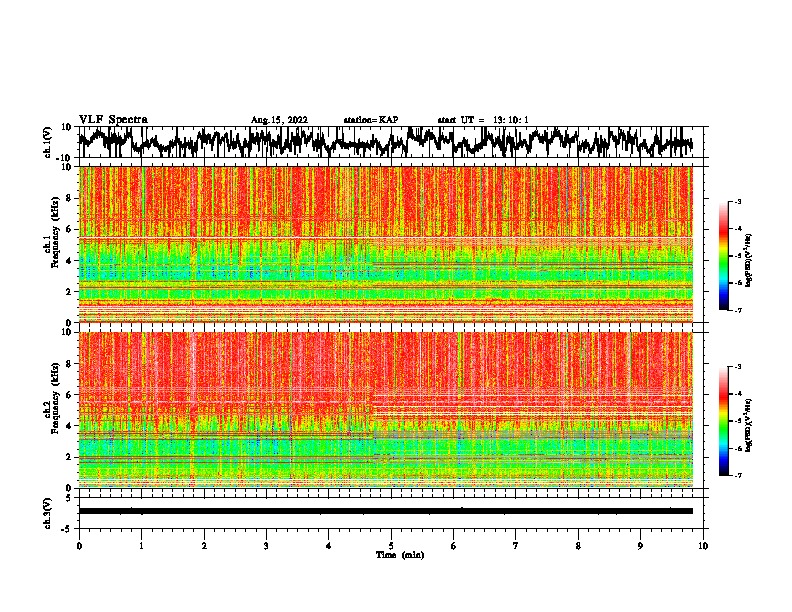Image resolution: width=792 pixels, height=612 pixels.
Task: Click the "station=KAP" label
Action: [x=371, y=120]
